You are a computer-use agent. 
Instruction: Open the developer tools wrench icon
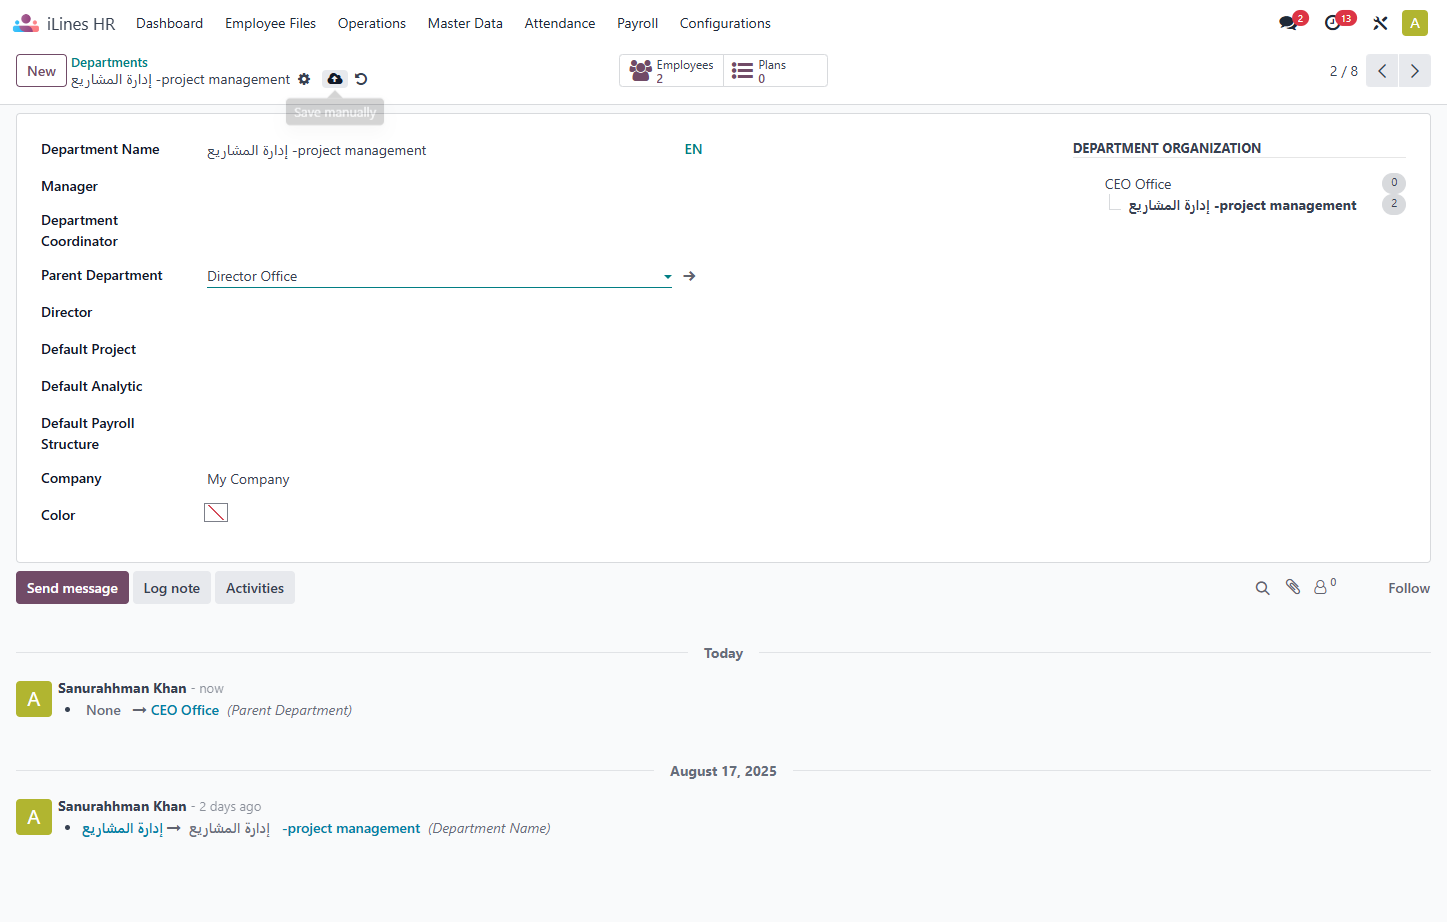click(1380, 23)
